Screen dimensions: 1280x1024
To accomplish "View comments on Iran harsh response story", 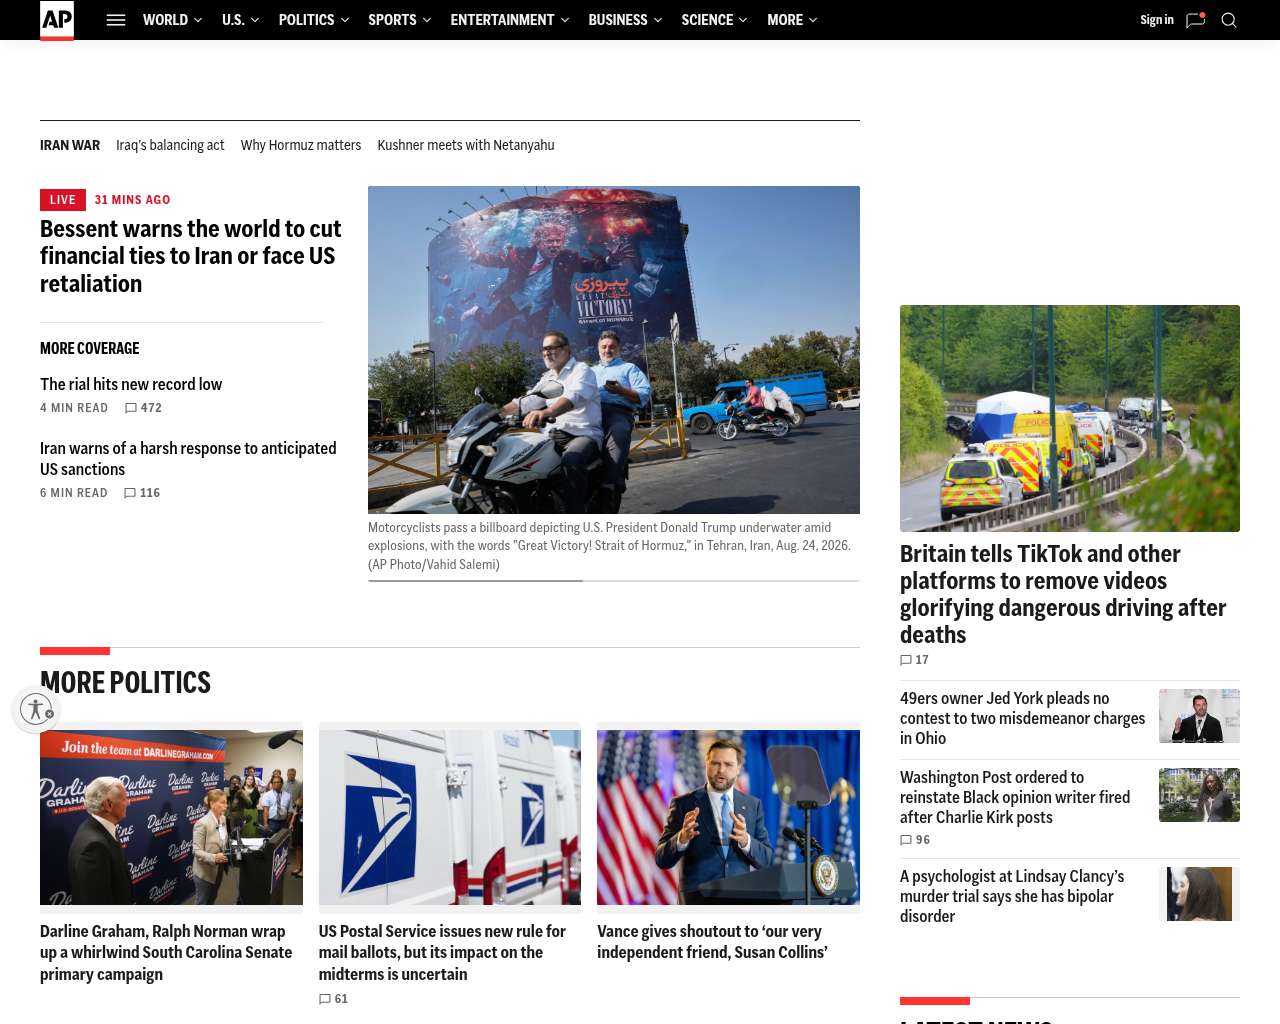I will [142, 493].
